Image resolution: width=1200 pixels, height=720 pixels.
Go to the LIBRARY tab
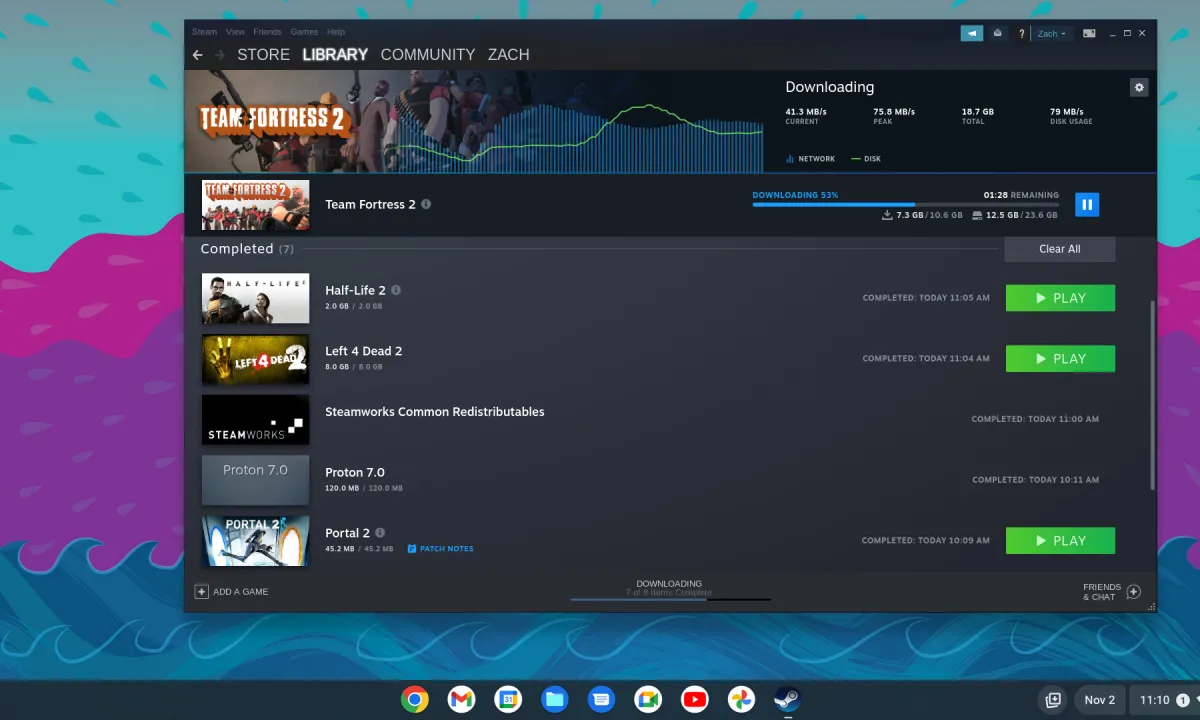(335, 55)
